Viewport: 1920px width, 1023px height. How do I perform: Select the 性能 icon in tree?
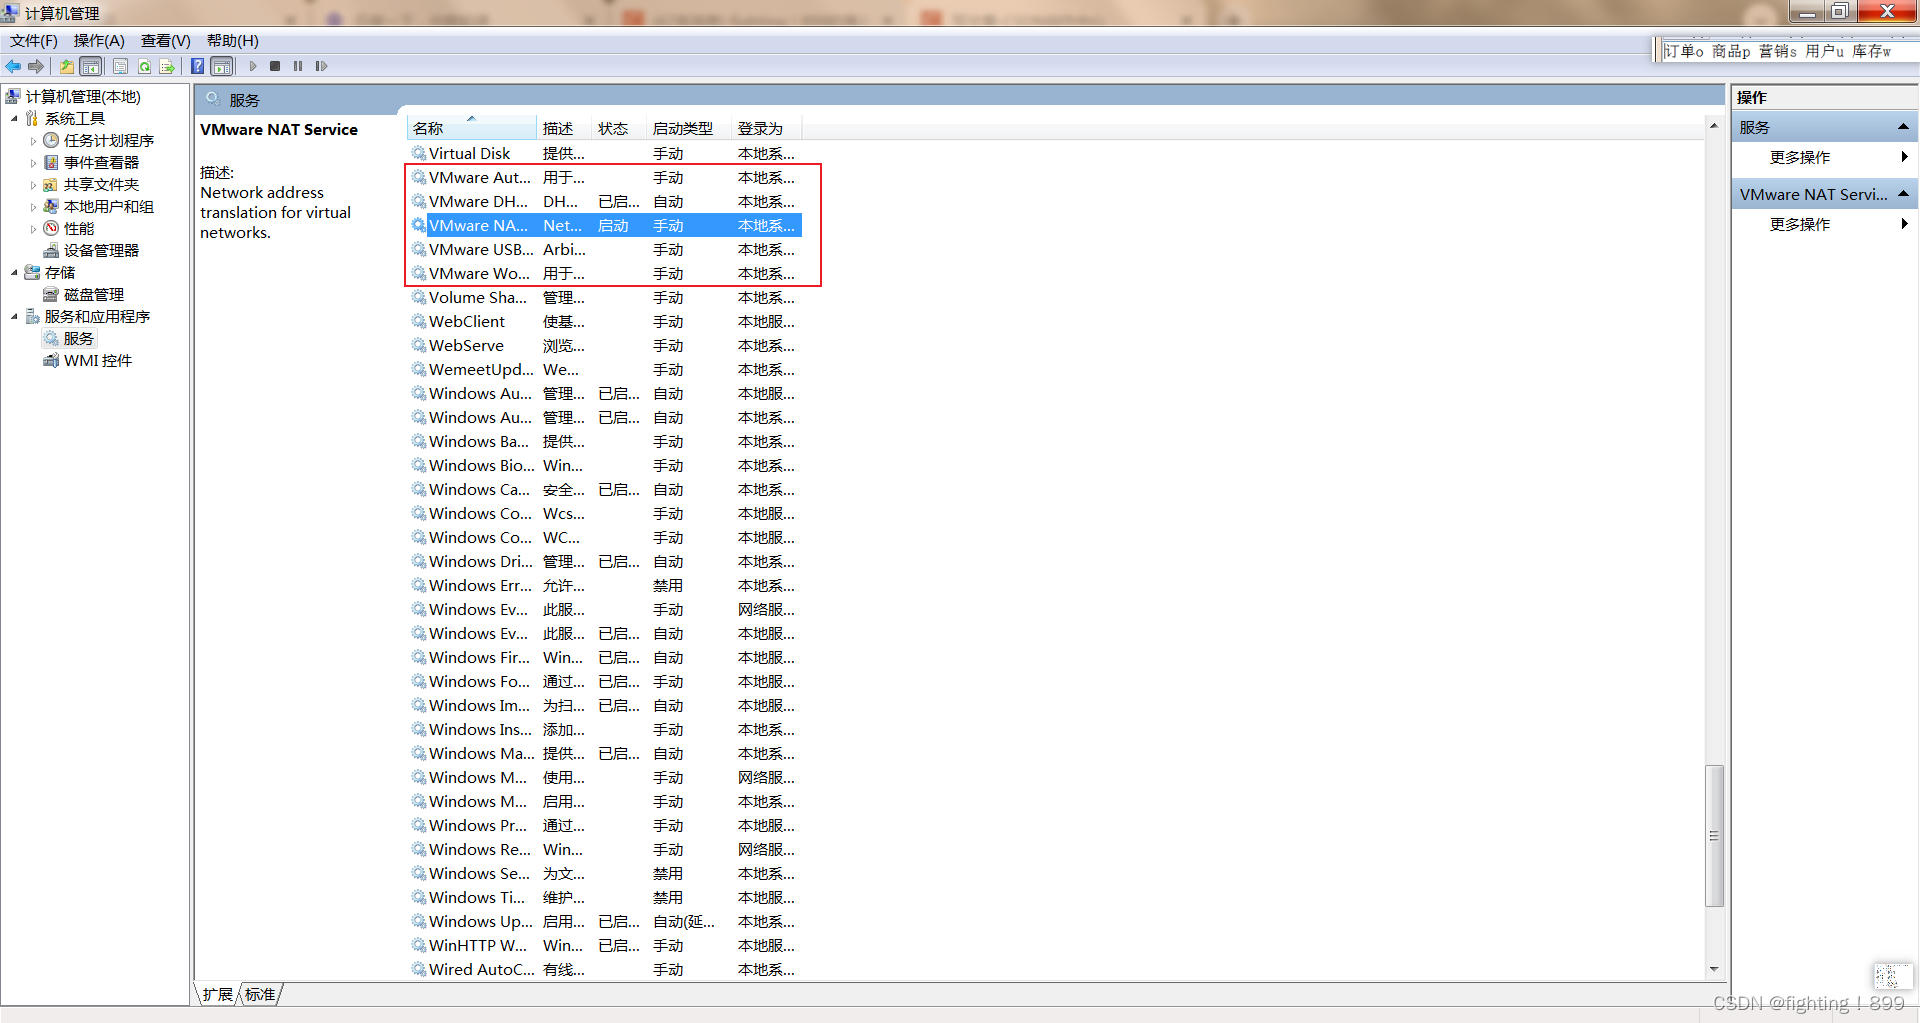point(51,229)
